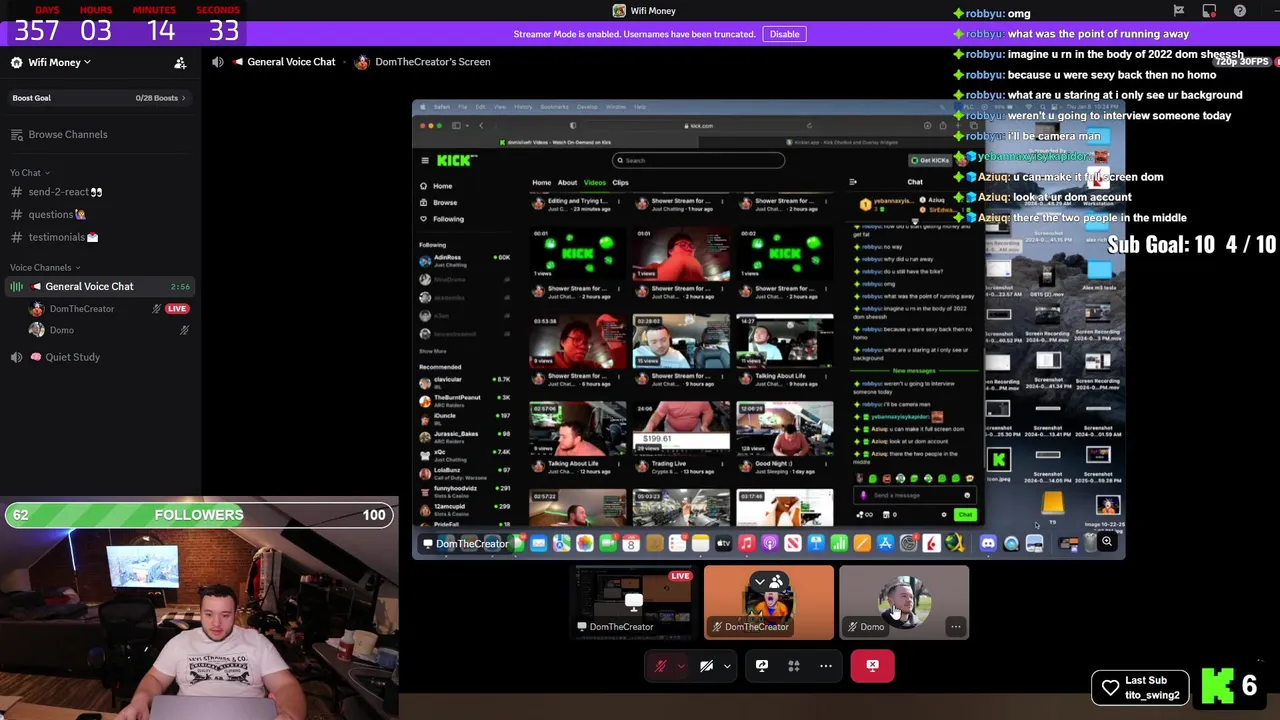
Task: Open the Photos app in the streamed dock
Action: [x=585, y=543]
